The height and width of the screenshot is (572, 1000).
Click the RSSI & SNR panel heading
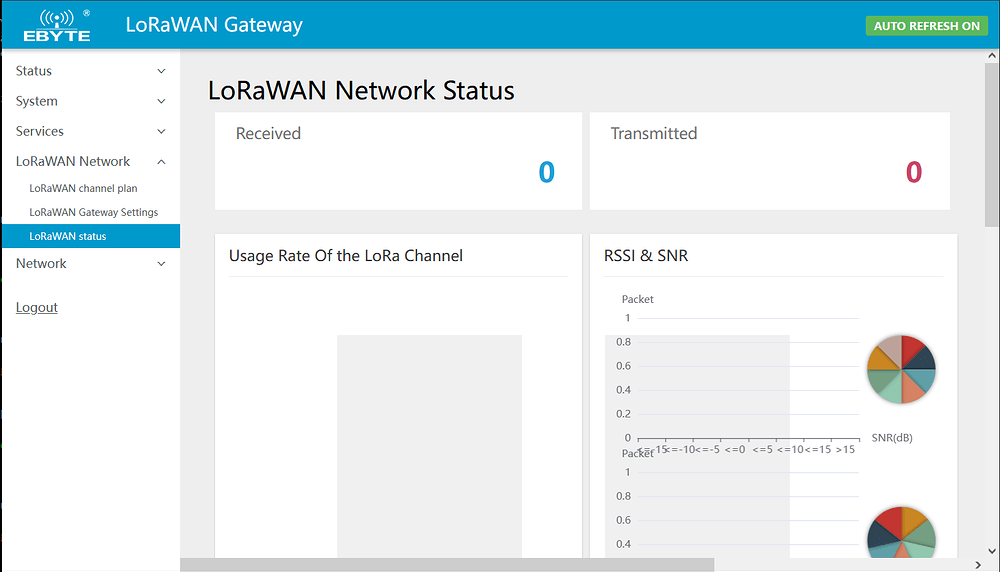646,256
